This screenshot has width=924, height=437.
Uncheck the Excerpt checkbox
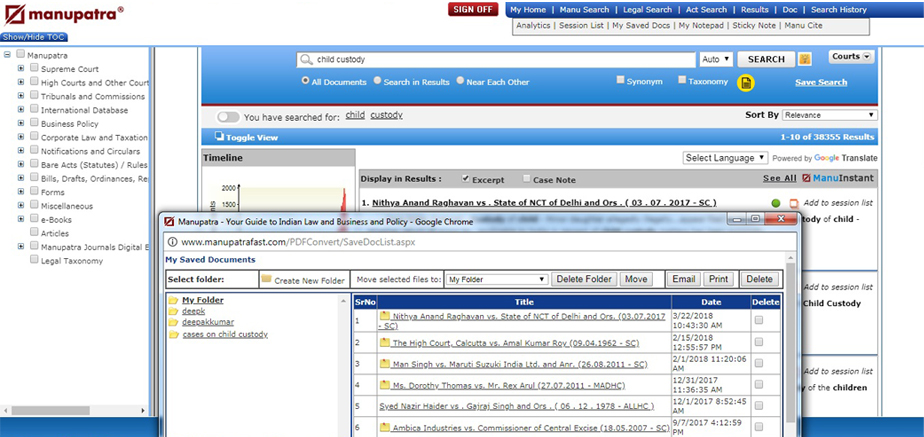point(466,178)
